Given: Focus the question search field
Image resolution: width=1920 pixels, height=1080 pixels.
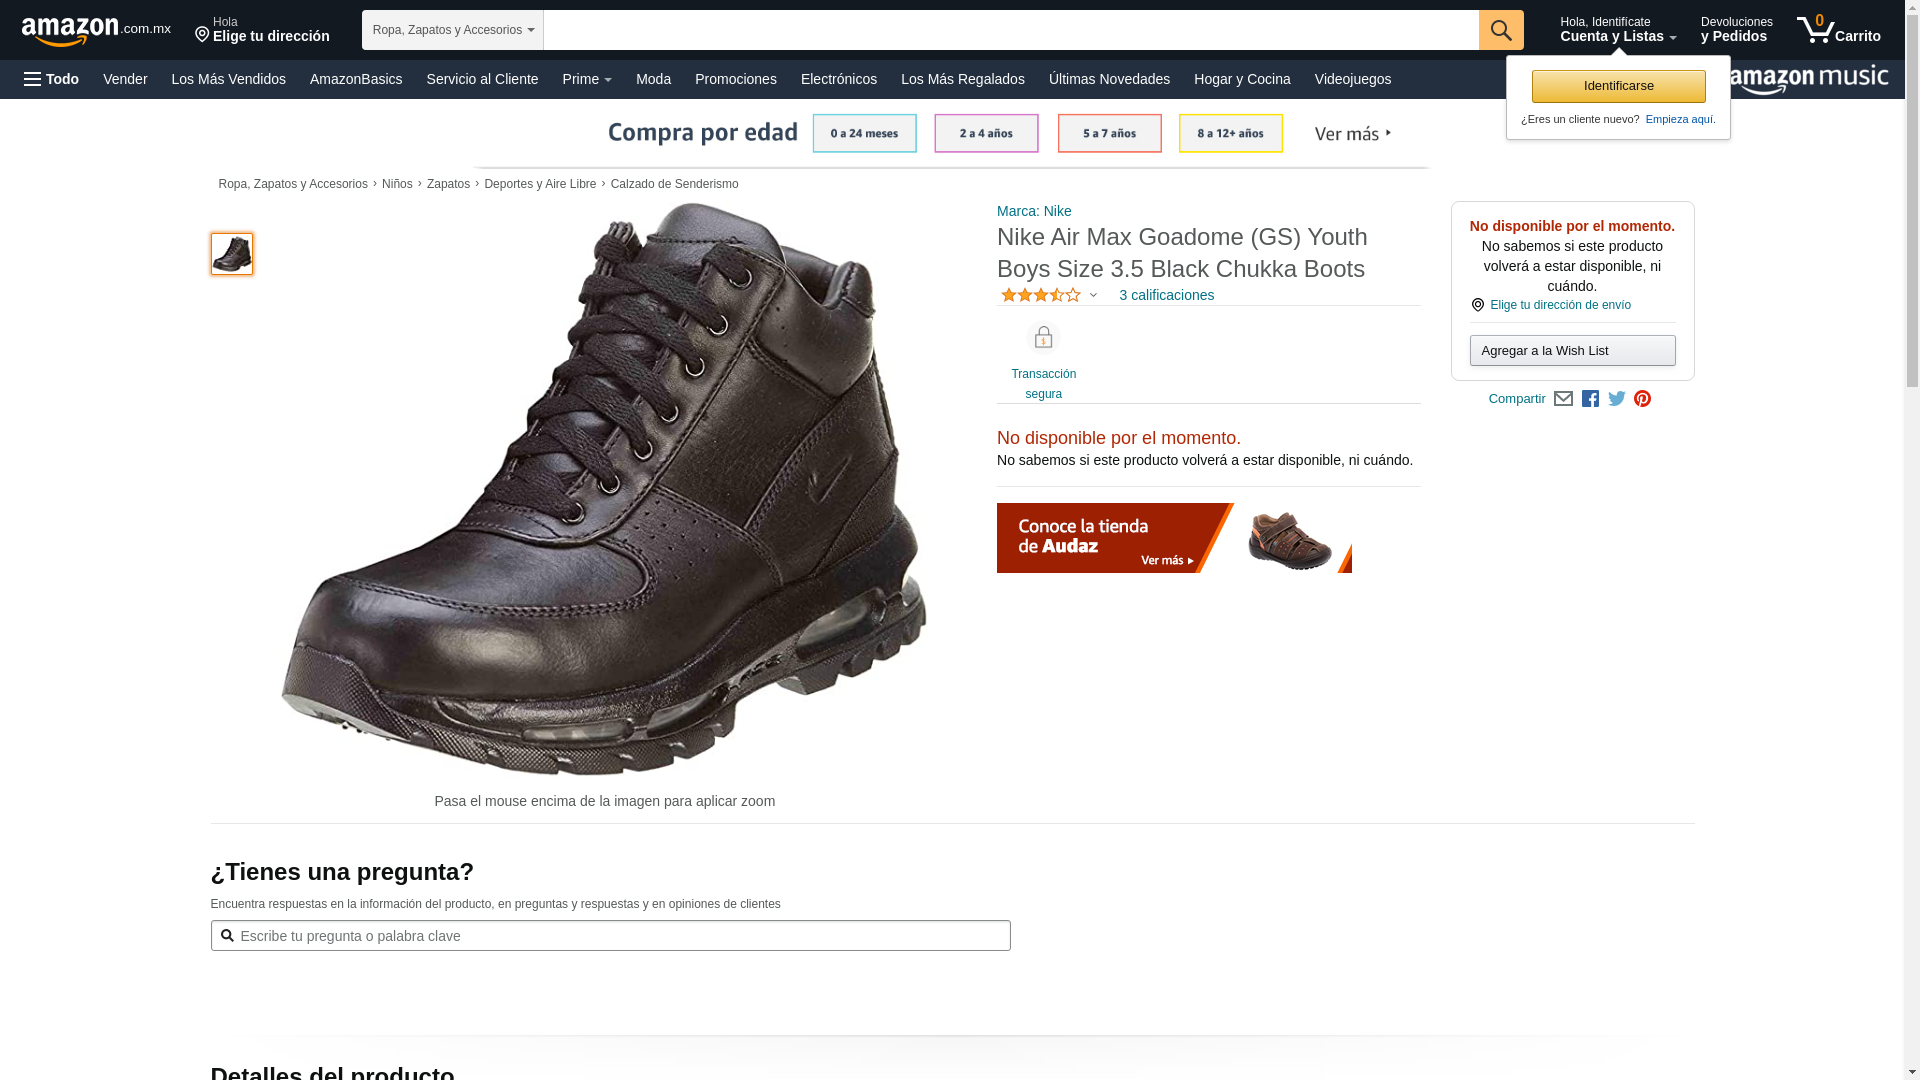Looking at the screenshot, I should pos(611,936).
